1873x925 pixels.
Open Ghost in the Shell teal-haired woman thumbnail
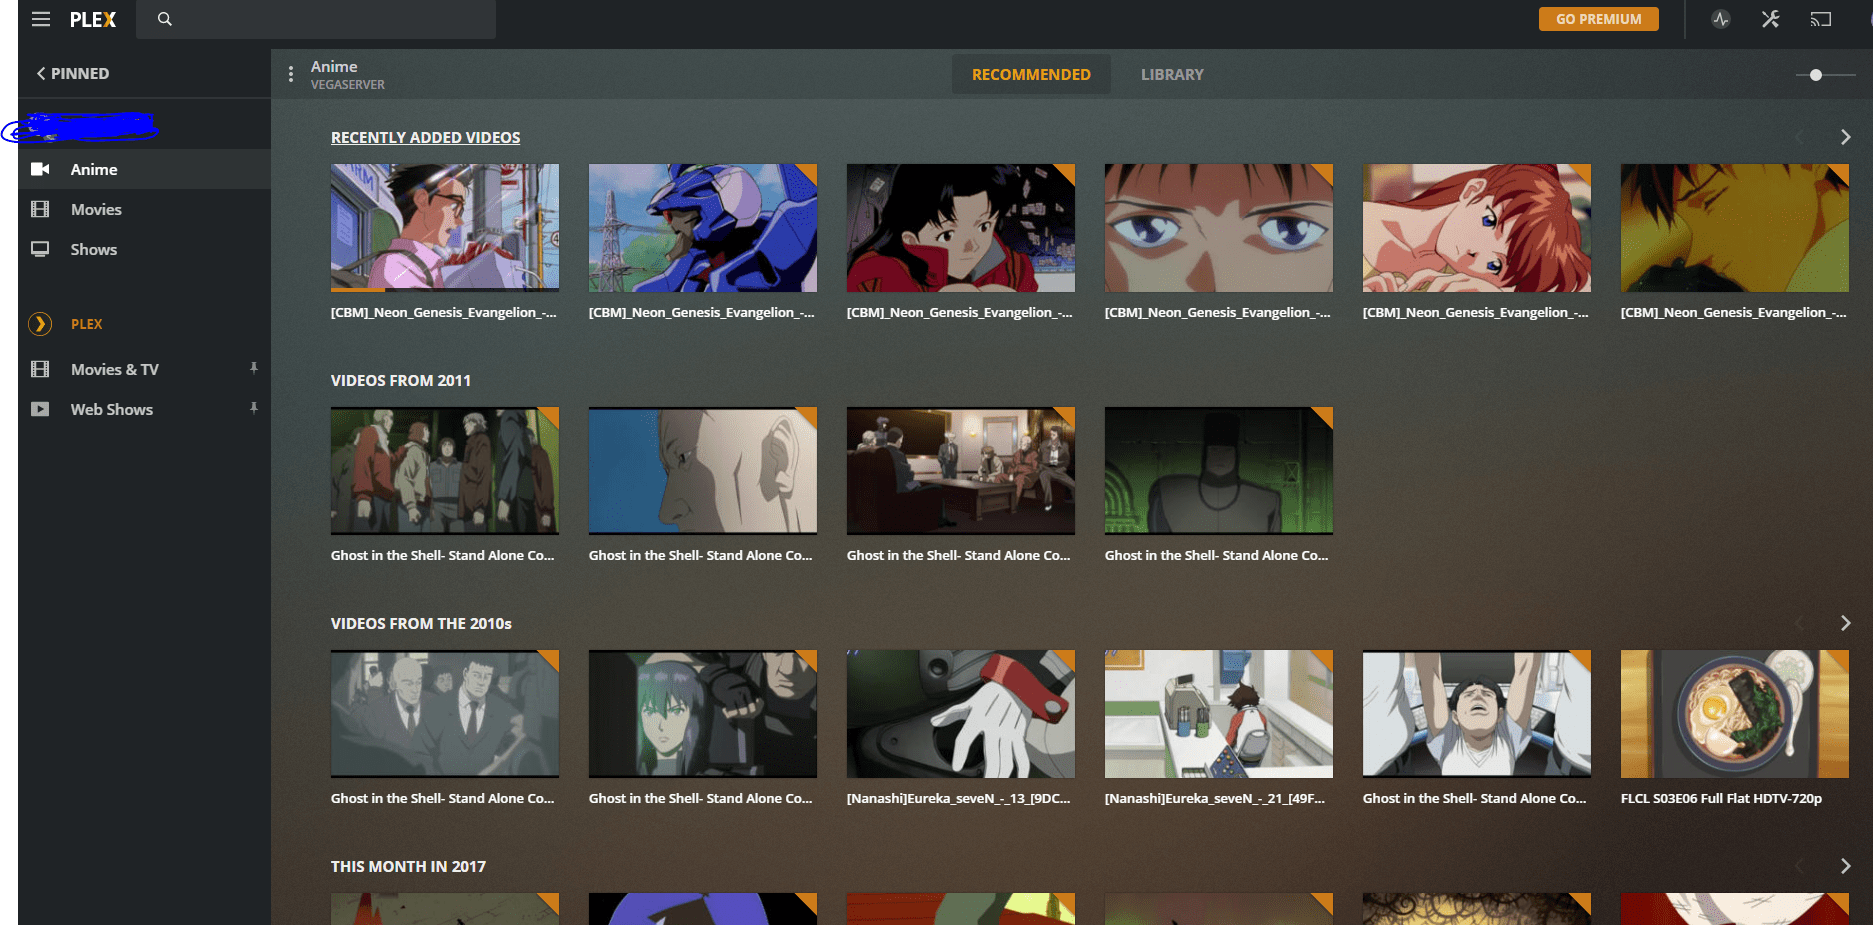pos(703,714)
